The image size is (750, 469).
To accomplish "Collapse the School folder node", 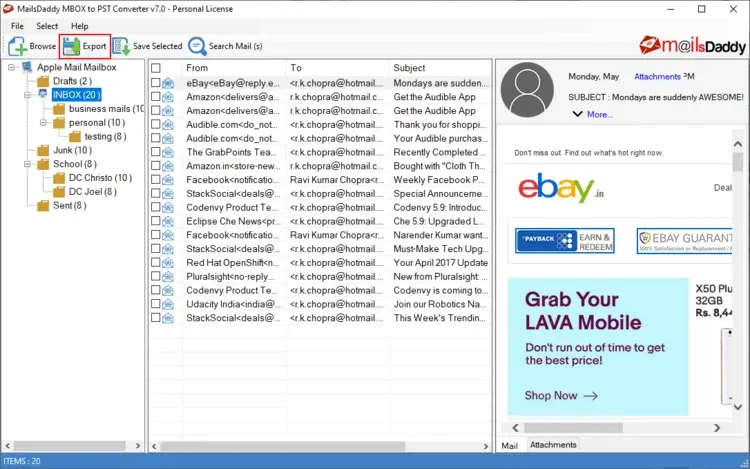I will click(27, 164).
